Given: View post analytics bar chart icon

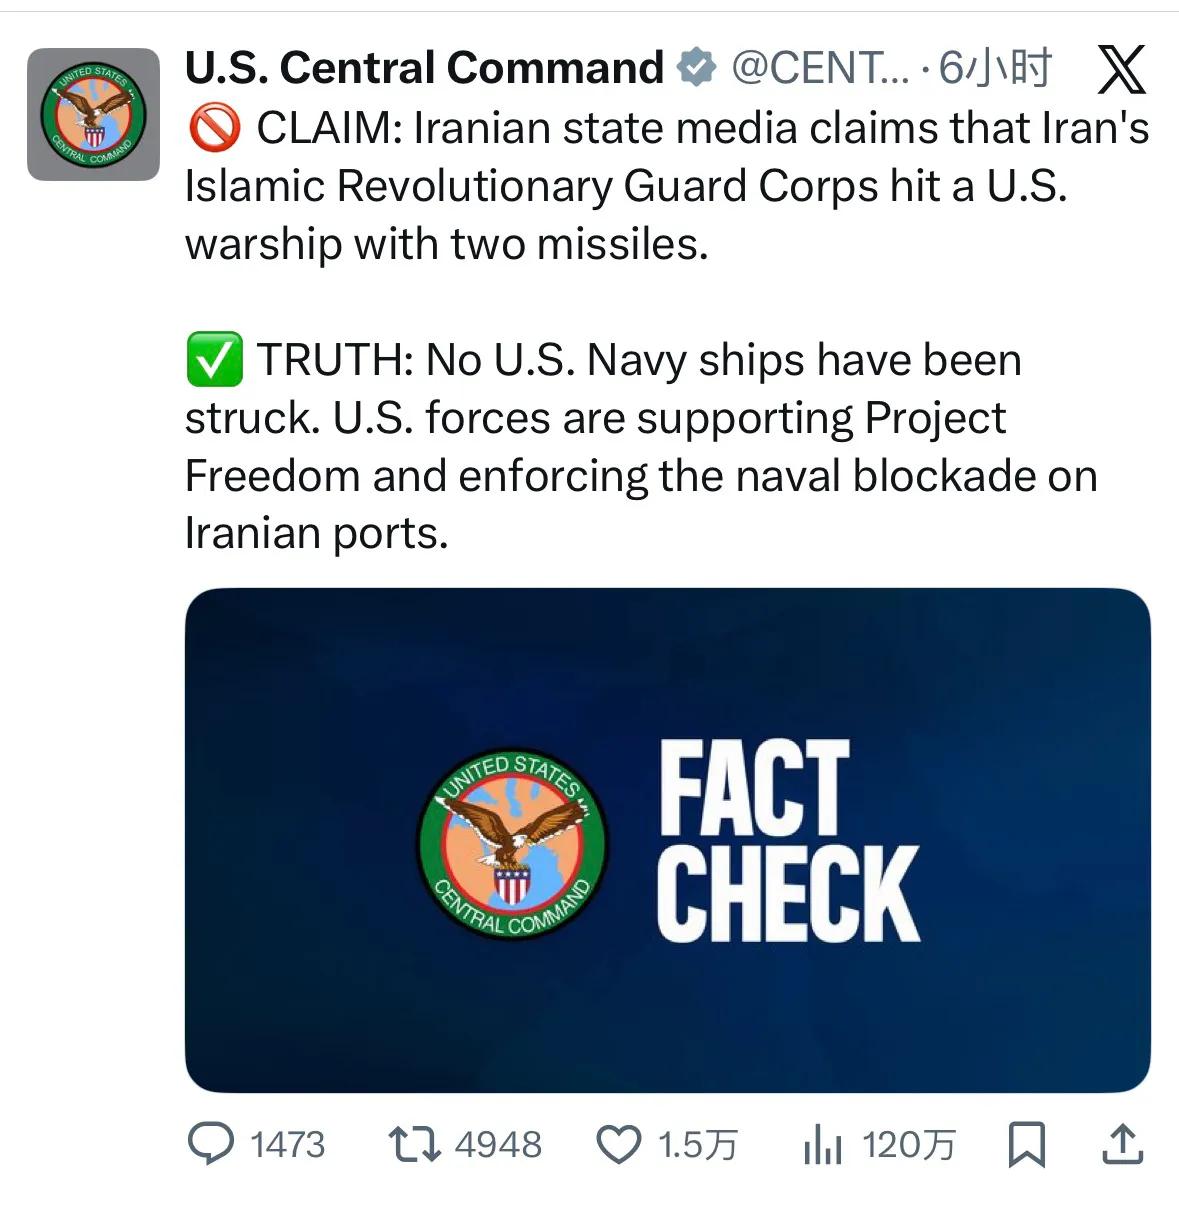Looking at the screenshot, I should pos(823,1144).
